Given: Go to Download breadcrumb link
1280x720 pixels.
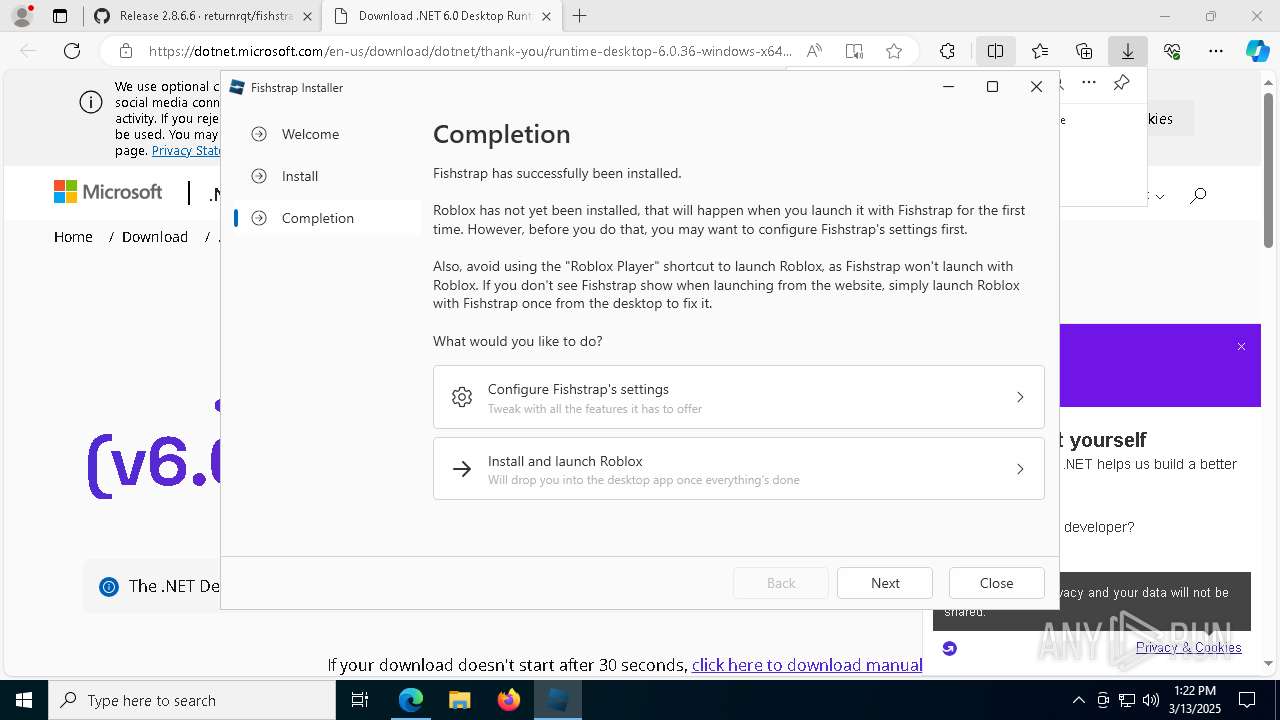Looking at the screenshot, I should 155,237.
